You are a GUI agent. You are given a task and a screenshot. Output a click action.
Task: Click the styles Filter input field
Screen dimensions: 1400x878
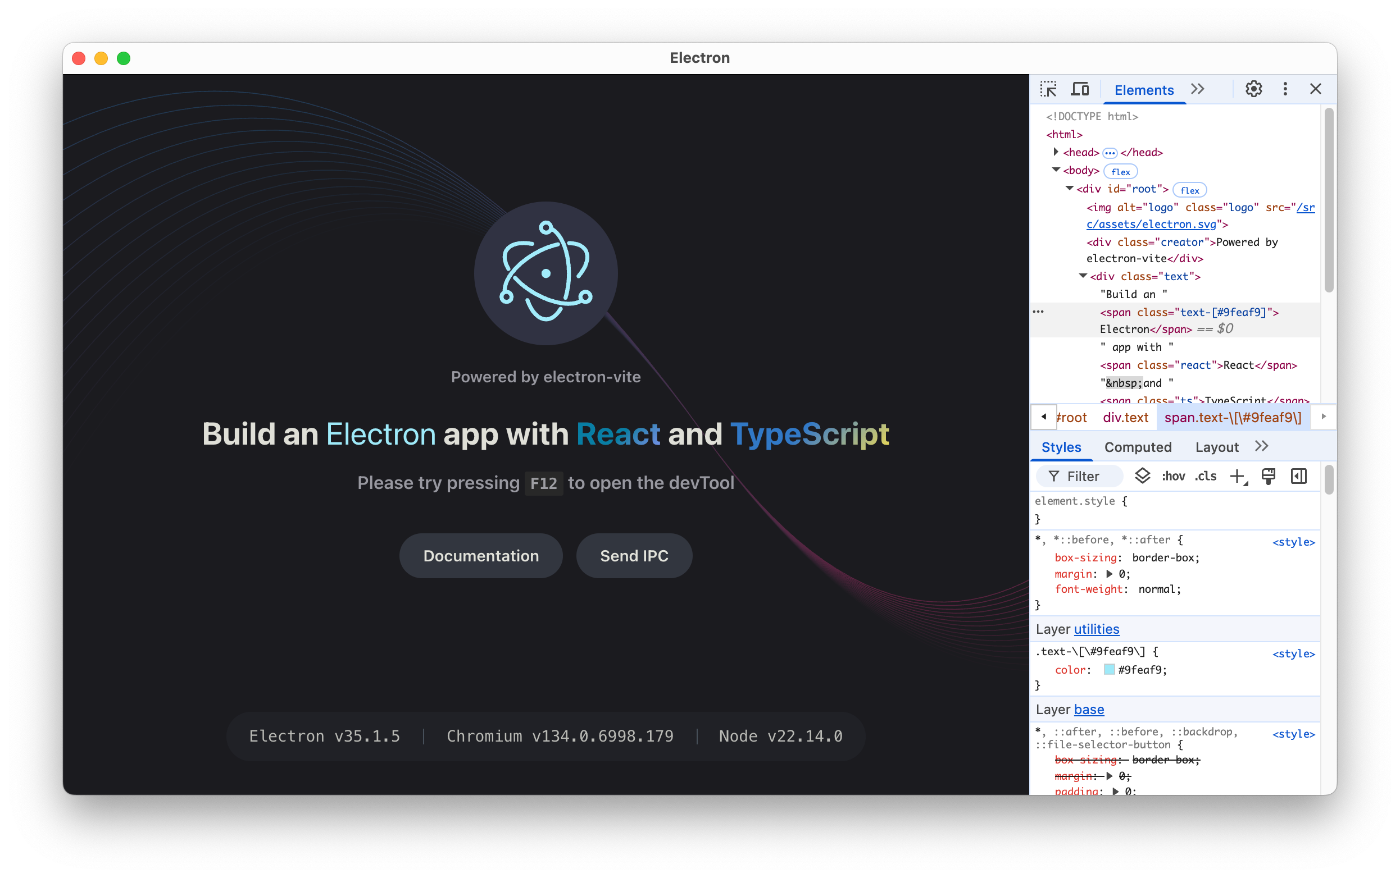1080,476
